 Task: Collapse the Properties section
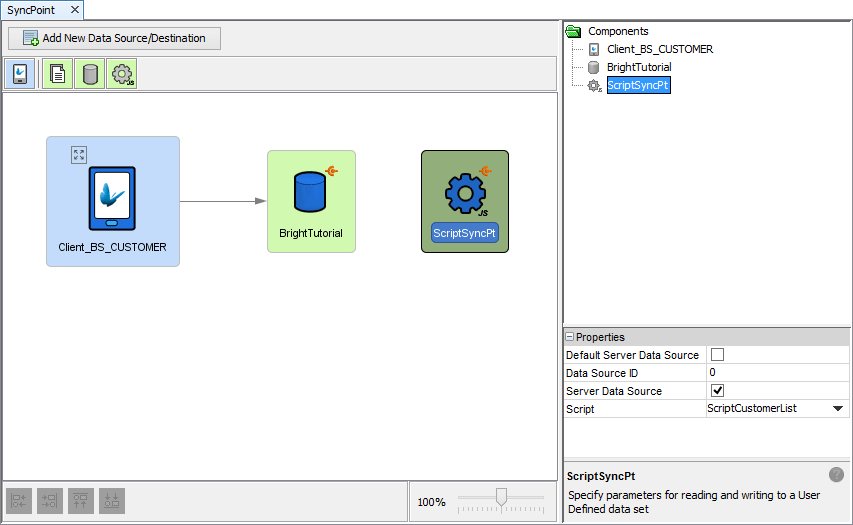point(570,337)
